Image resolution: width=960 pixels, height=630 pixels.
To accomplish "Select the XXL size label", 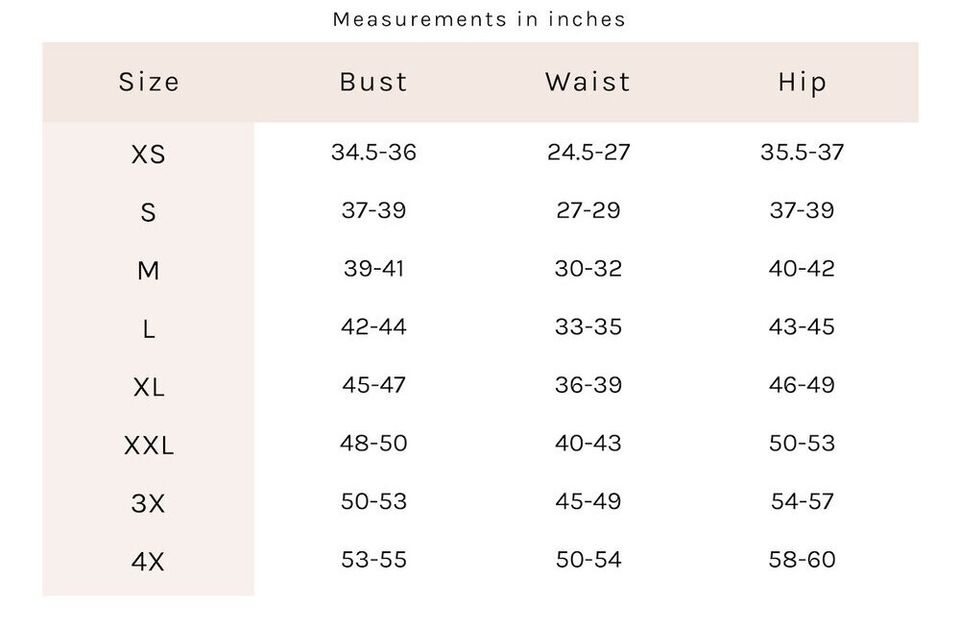I will (149, 446).
